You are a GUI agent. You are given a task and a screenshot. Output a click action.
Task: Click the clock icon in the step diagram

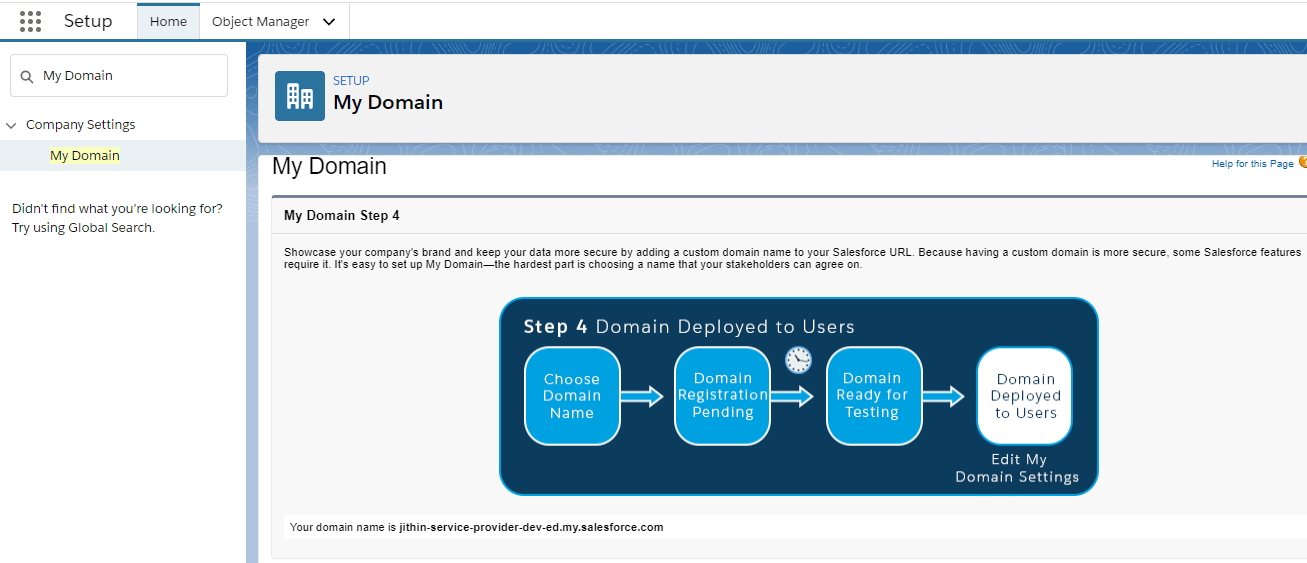point(798,360)
